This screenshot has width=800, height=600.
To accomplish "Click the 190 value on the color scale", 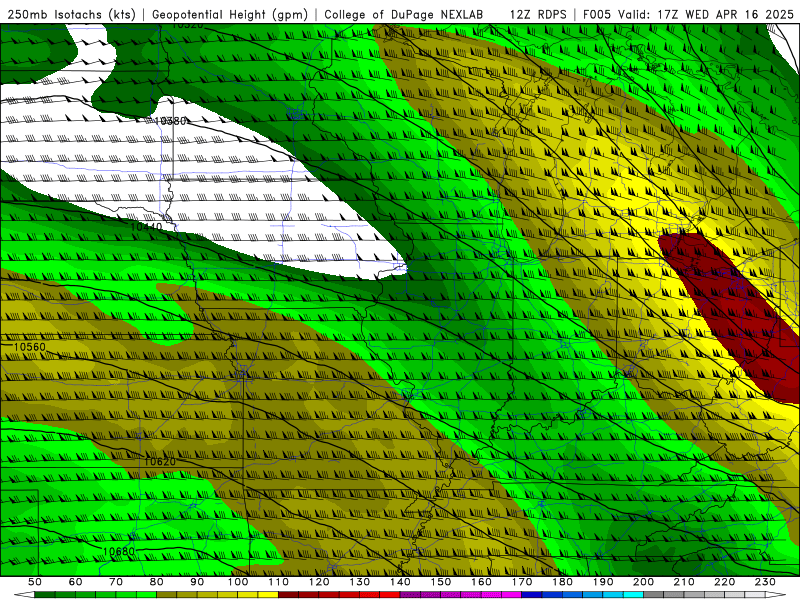I will [x=603, y=582].
